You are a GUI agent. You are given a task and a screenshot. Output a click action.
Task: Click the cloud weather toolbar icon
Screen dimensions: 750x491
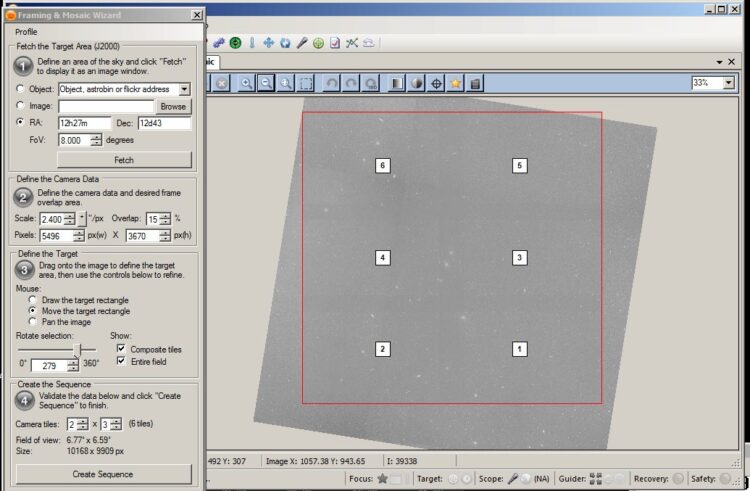(368, 43)
